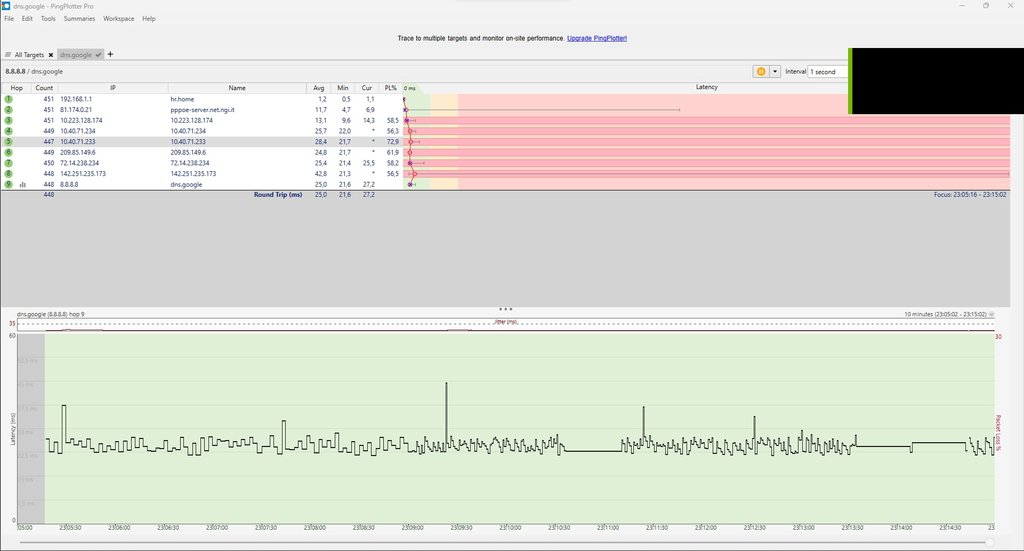
Task: Open the dropdown arrow beside the pause button
Action: [x=774, y=72]
